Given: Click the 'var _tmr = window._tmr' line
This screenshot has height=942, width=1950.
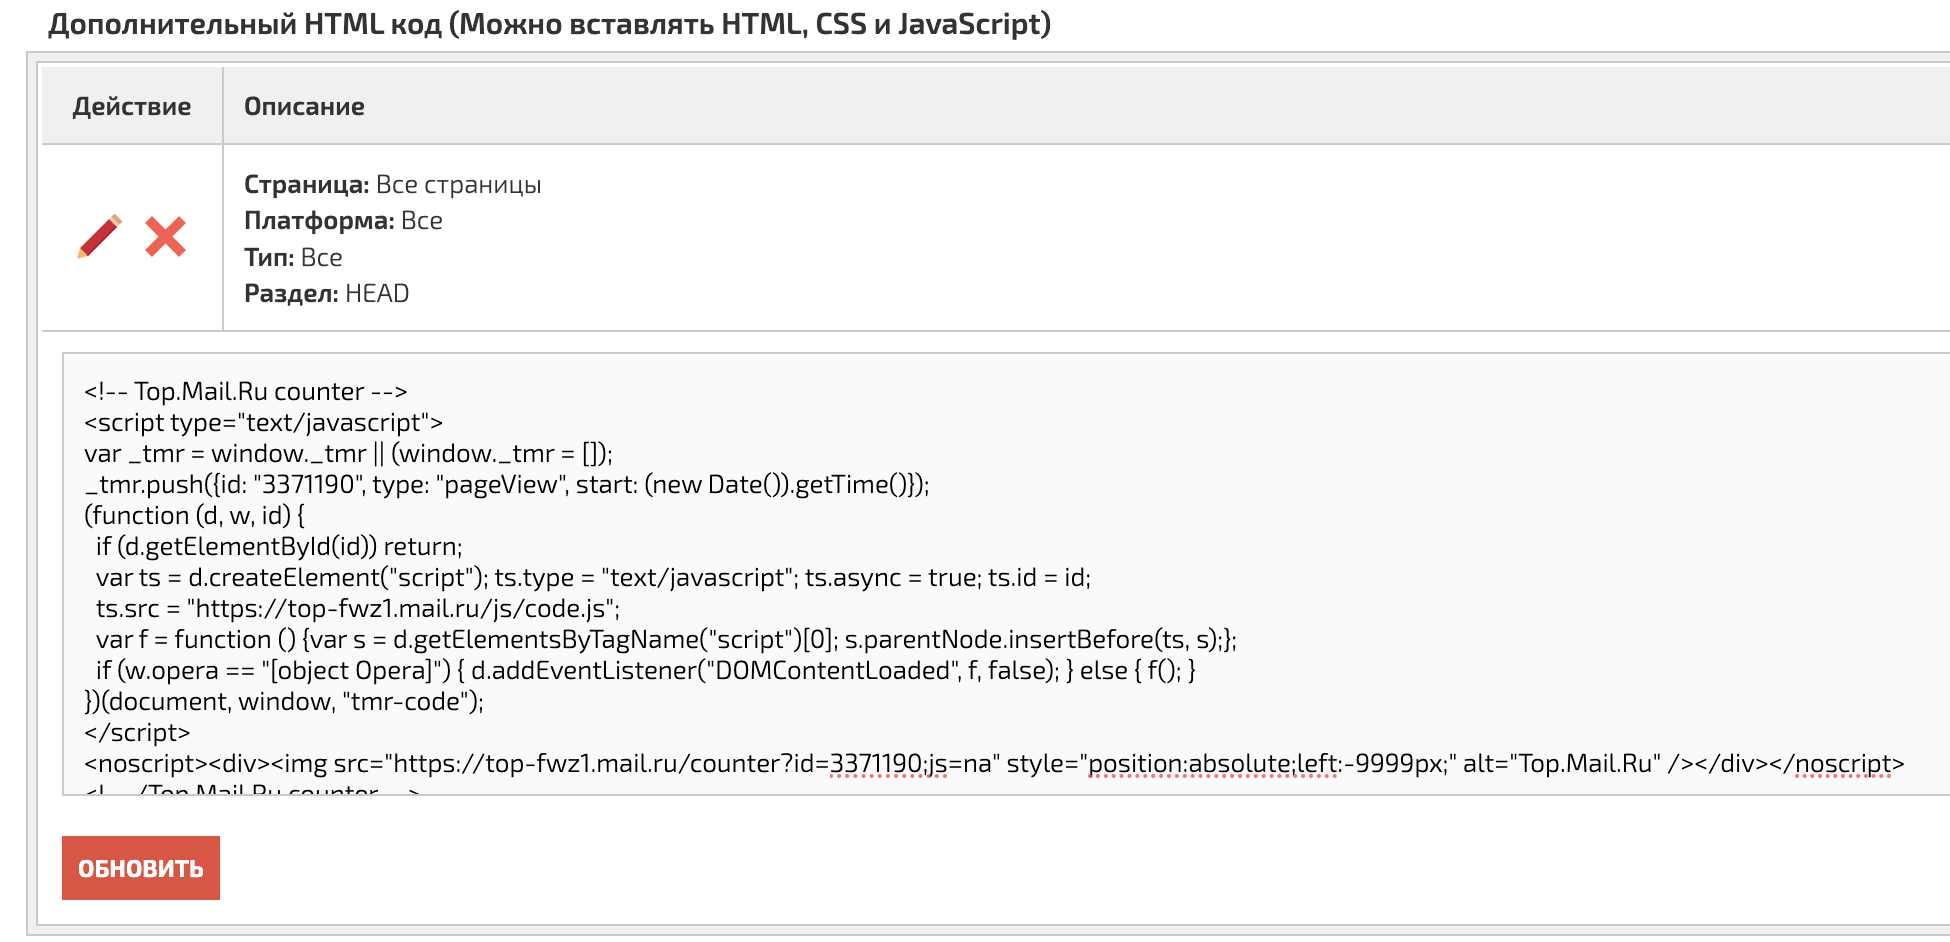Looking at the screenshot, I should (348, 454).
